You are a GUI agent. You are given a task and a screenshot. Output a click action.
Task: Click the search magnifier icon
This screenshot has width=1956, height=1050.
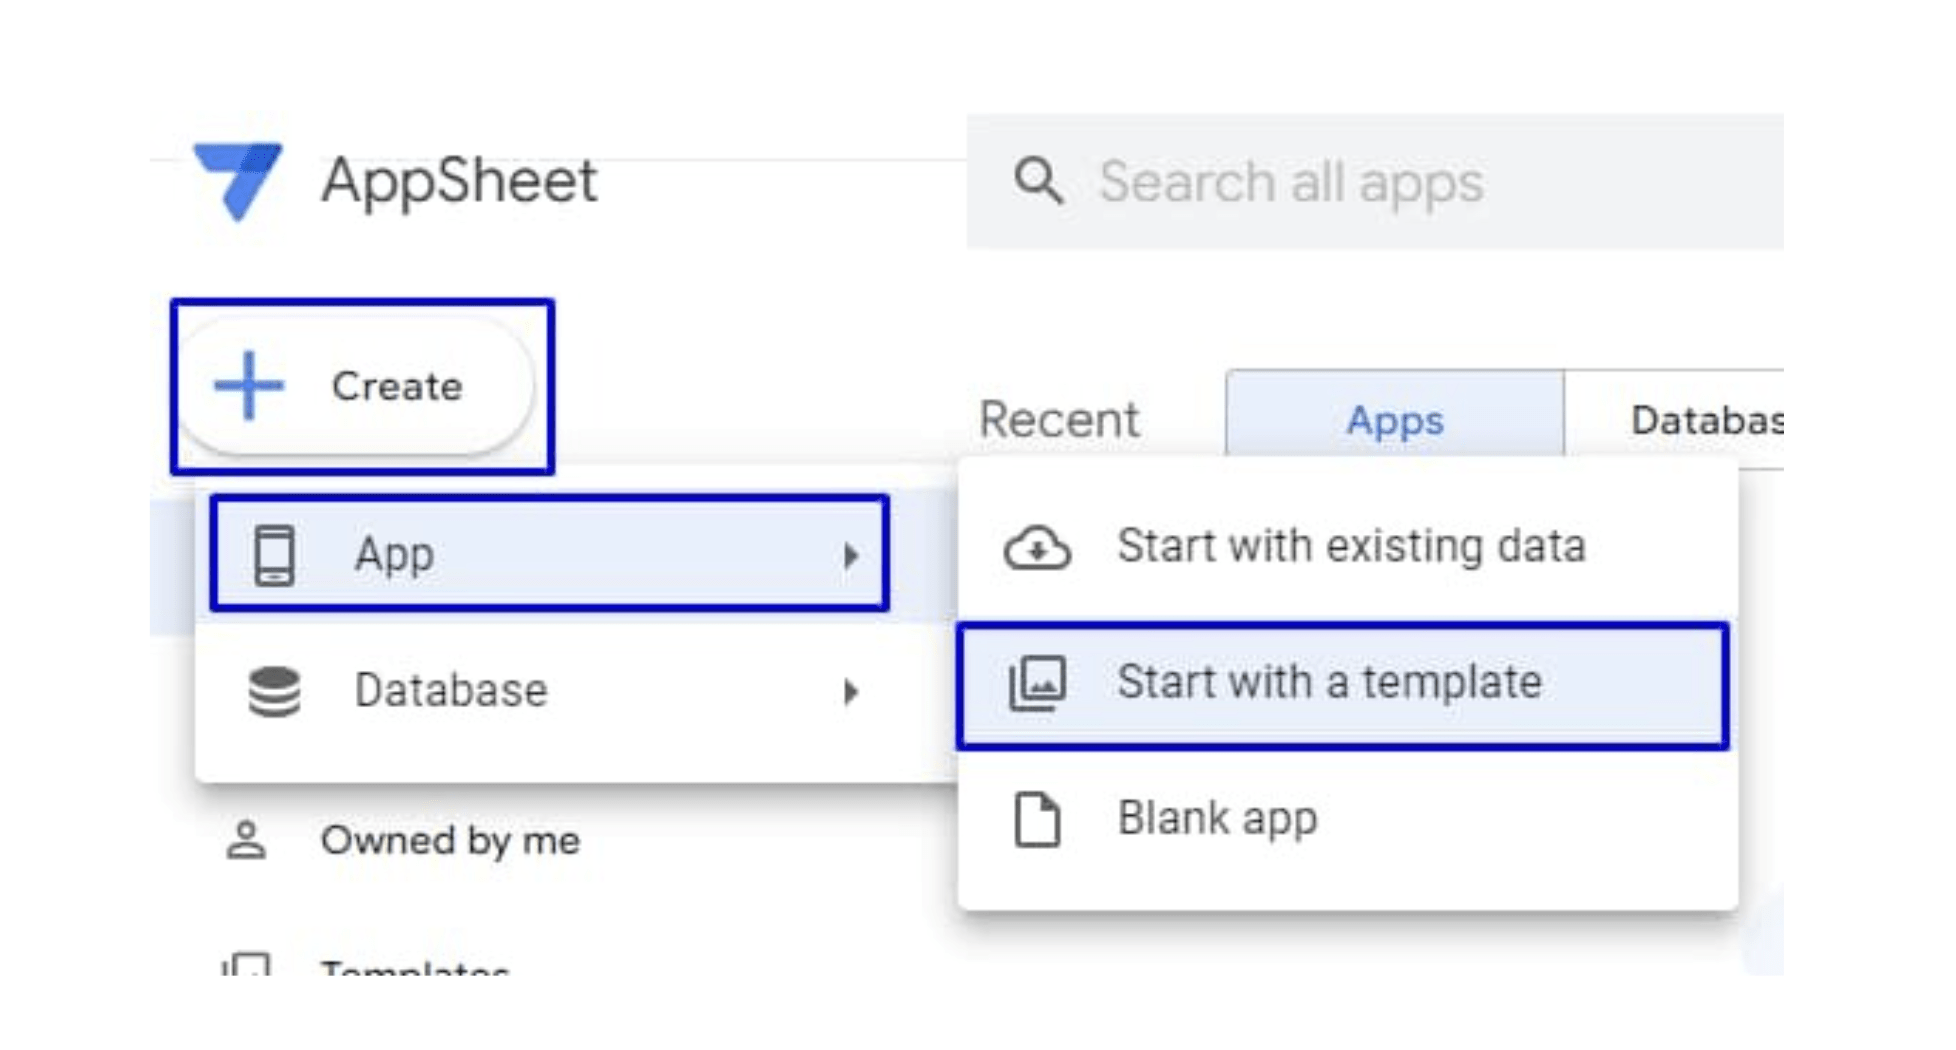click(x=1038, y=182)
